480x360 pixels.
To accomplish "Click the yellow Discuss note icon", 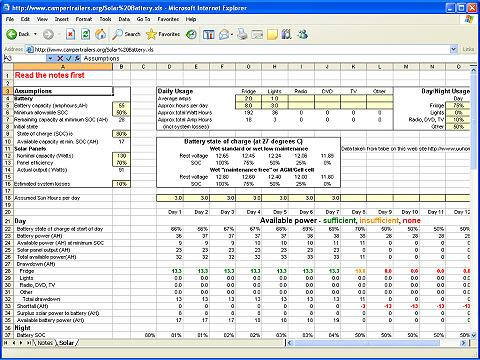I will (x=272, y=34).
